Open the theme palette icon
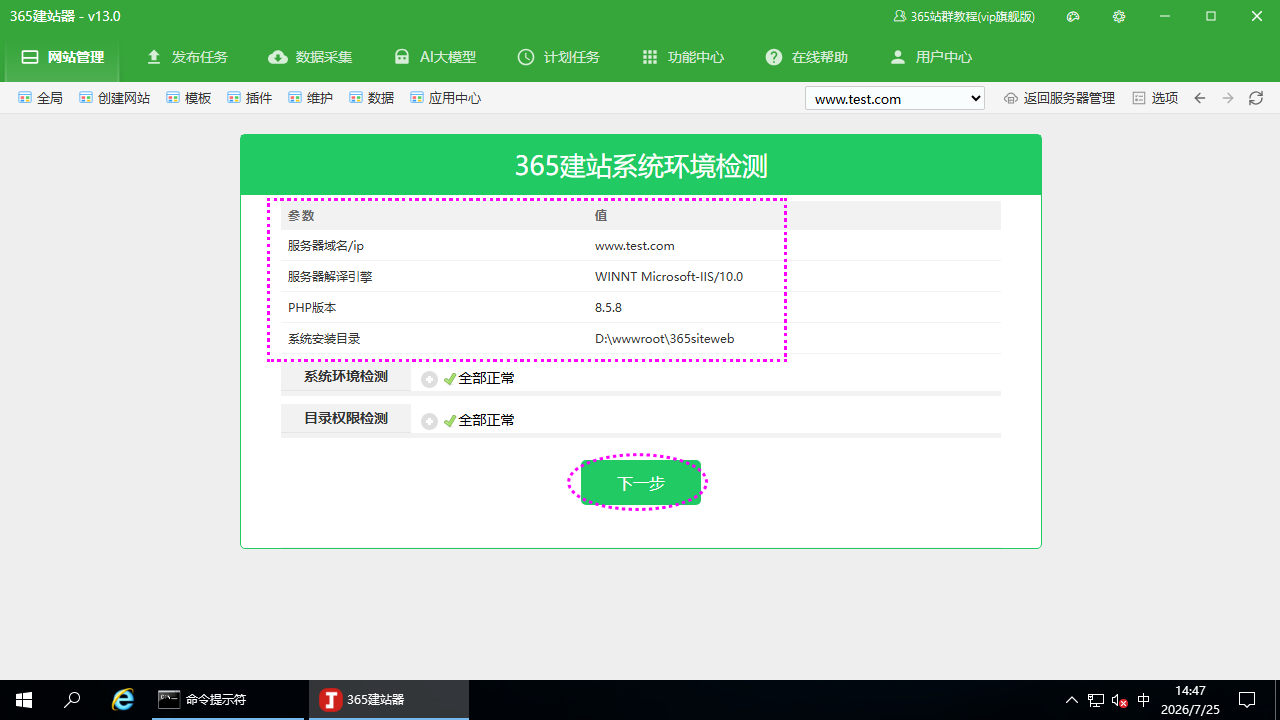Screen dimensions: 1280x720 [x=1073, y=17]
